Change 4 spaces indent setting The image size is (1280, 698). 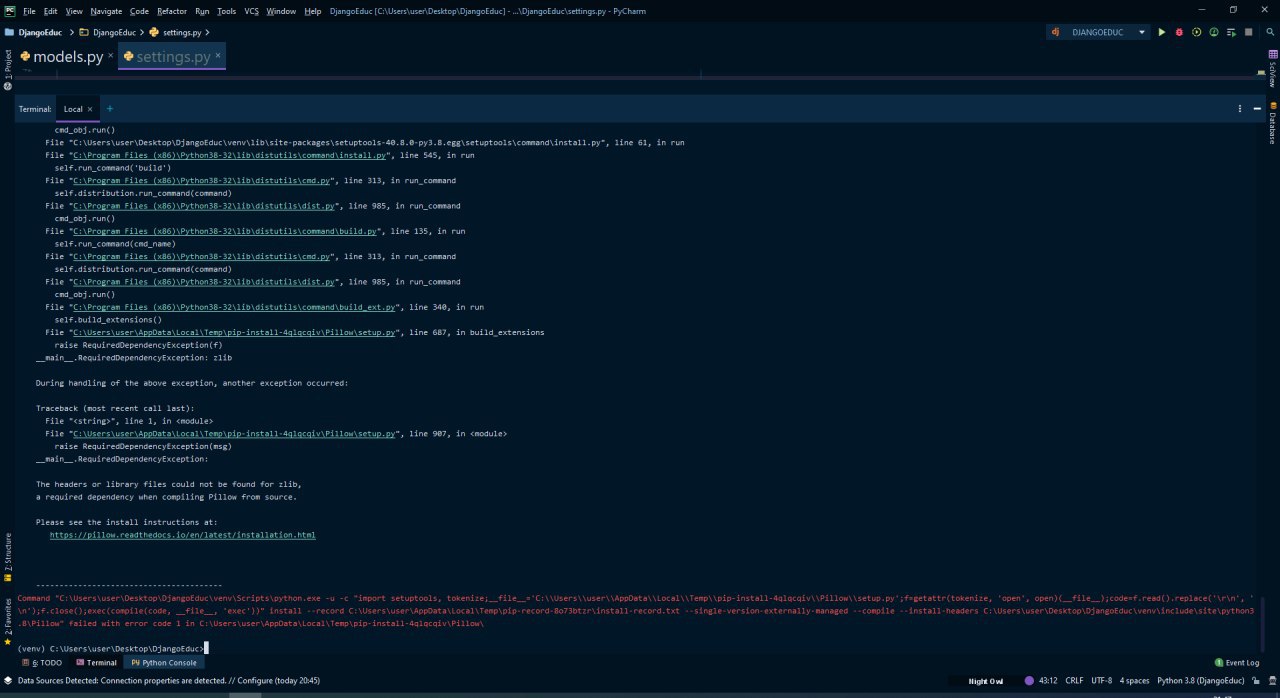click(x=1134, y=681)
